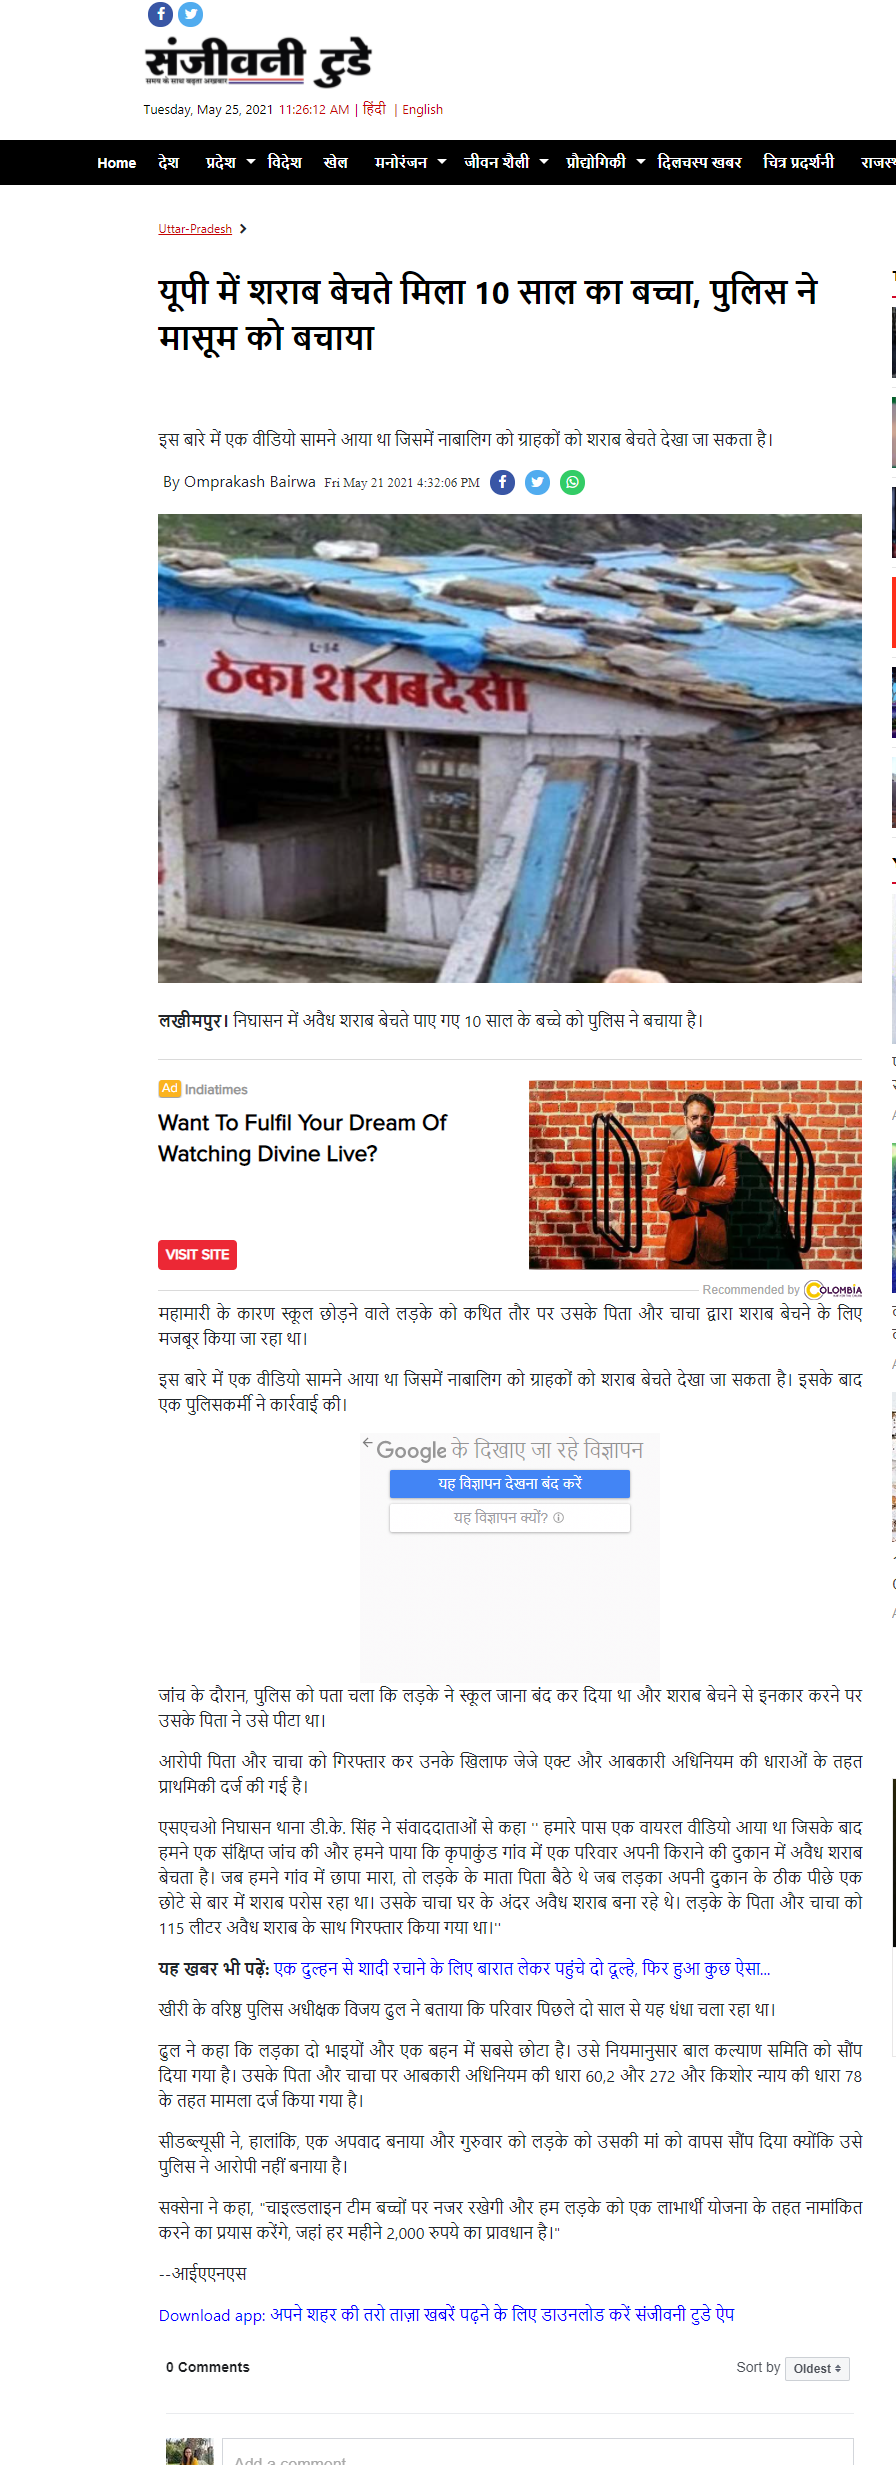Click the यह विज्ञापन देखना बंद करें button
This screenshot has height=2465, width=896.
click(x=510, y=1484)
